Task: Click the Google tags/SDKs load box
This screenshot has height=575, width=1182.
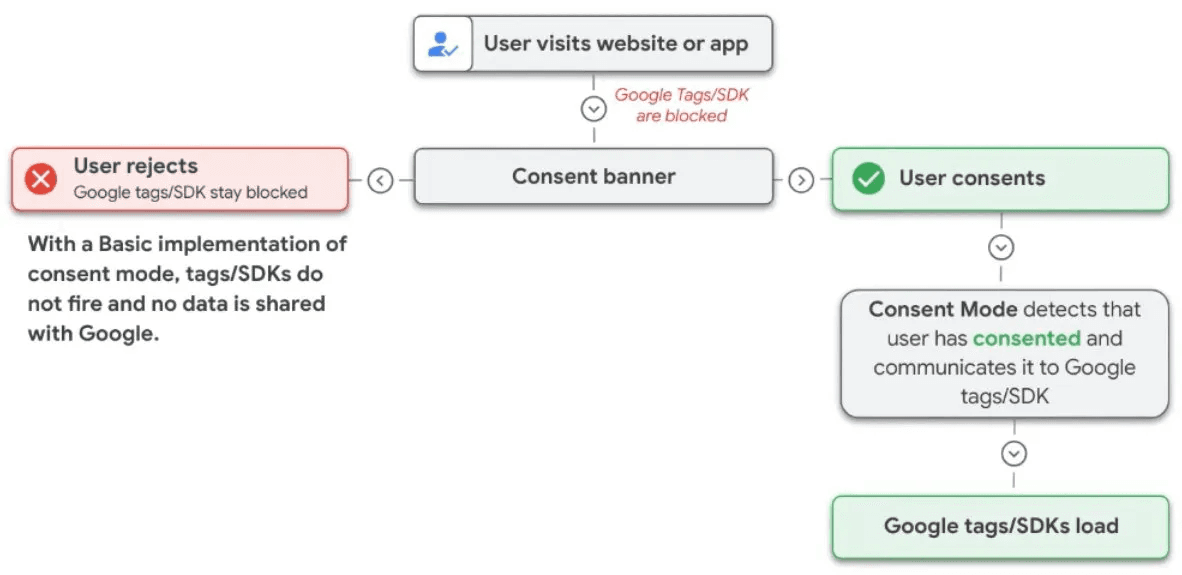Action: (x=1000, y=526)
